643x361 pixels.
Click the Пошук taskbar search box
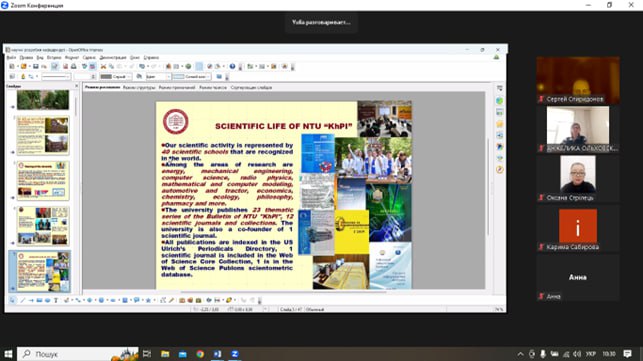pos(78,354)
